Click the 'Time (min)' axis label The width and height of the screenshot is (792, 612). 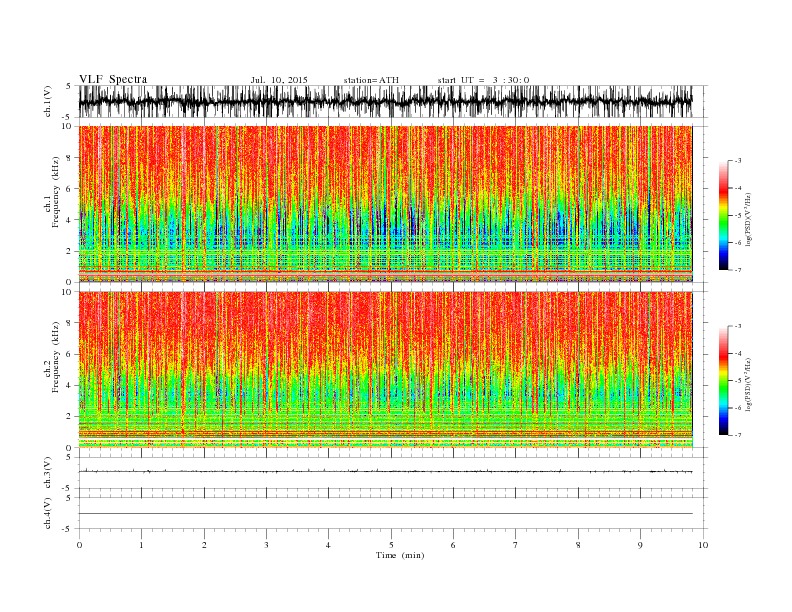tap(400, 555)
